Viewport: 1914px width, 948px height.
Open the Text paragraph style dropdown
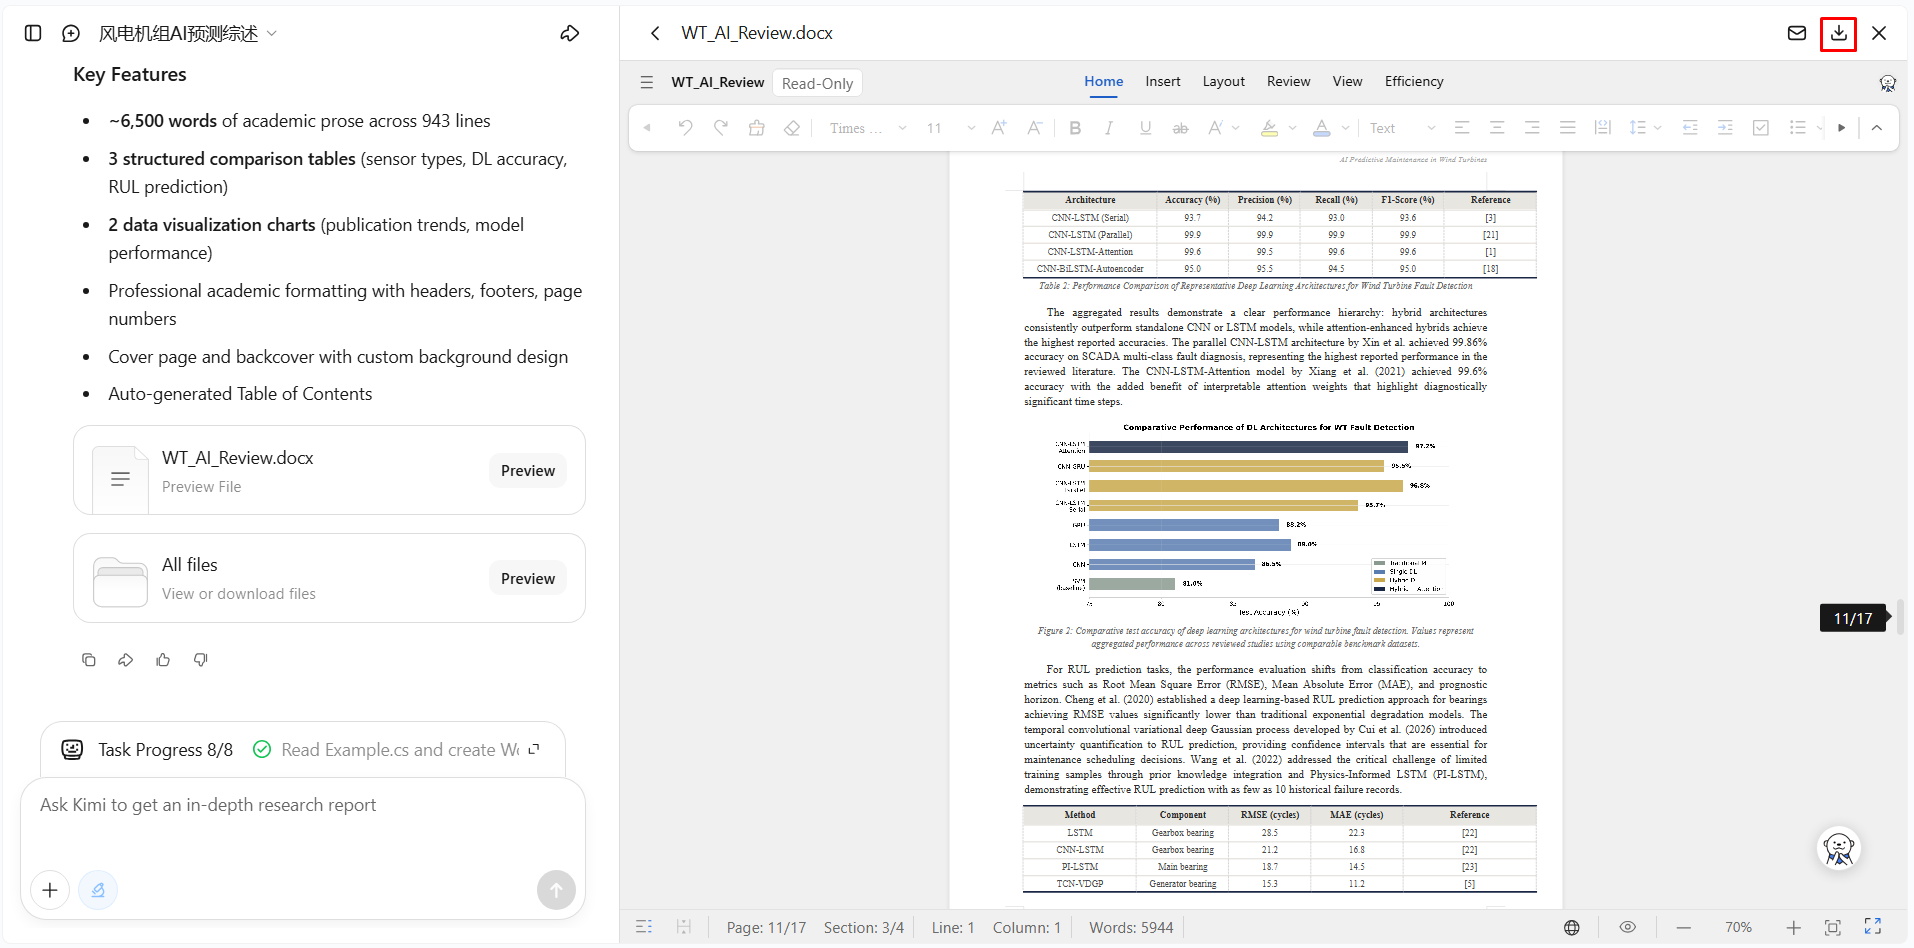coord(1402,128)
